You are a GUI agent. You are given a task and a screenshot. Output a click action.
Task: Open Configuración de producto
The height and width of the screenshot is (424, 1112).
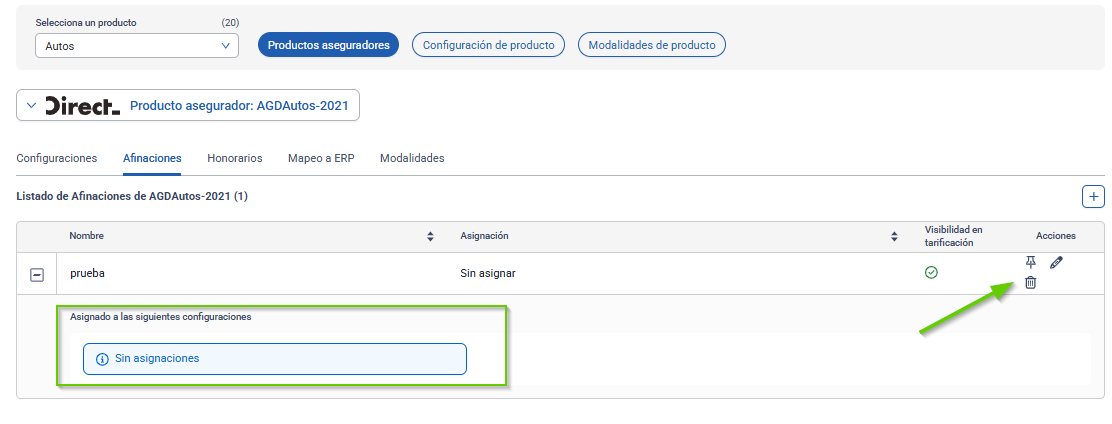[489, 45]
